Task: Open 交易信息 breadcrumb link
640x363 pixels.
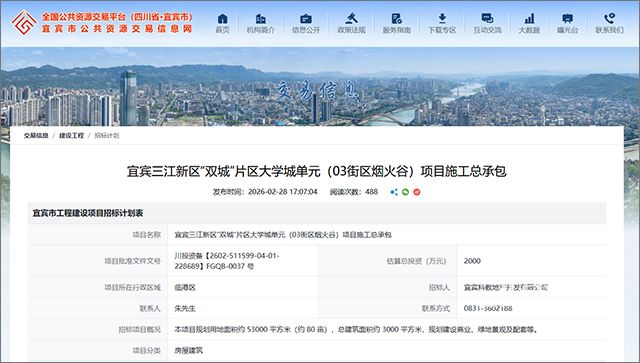Action: coord(36,136)
